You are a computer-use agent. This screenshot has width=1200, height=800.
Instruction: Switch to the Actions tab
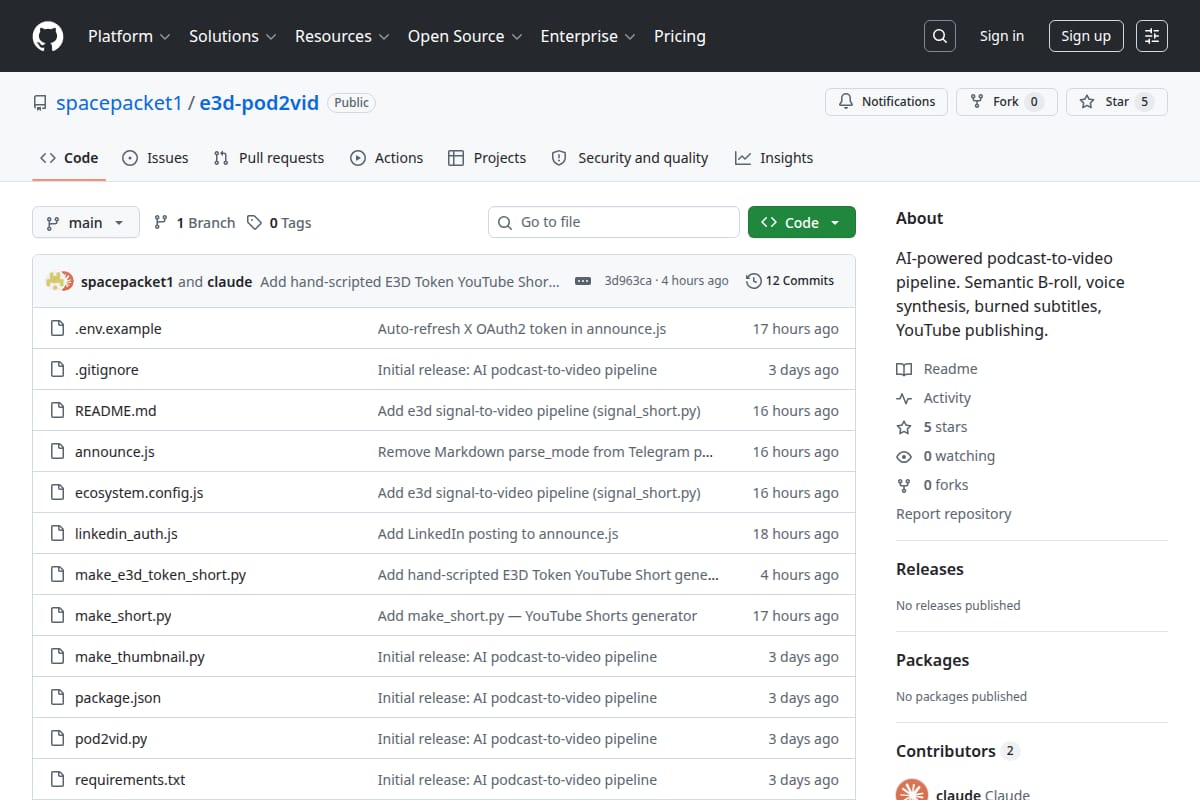click(387, 158)
